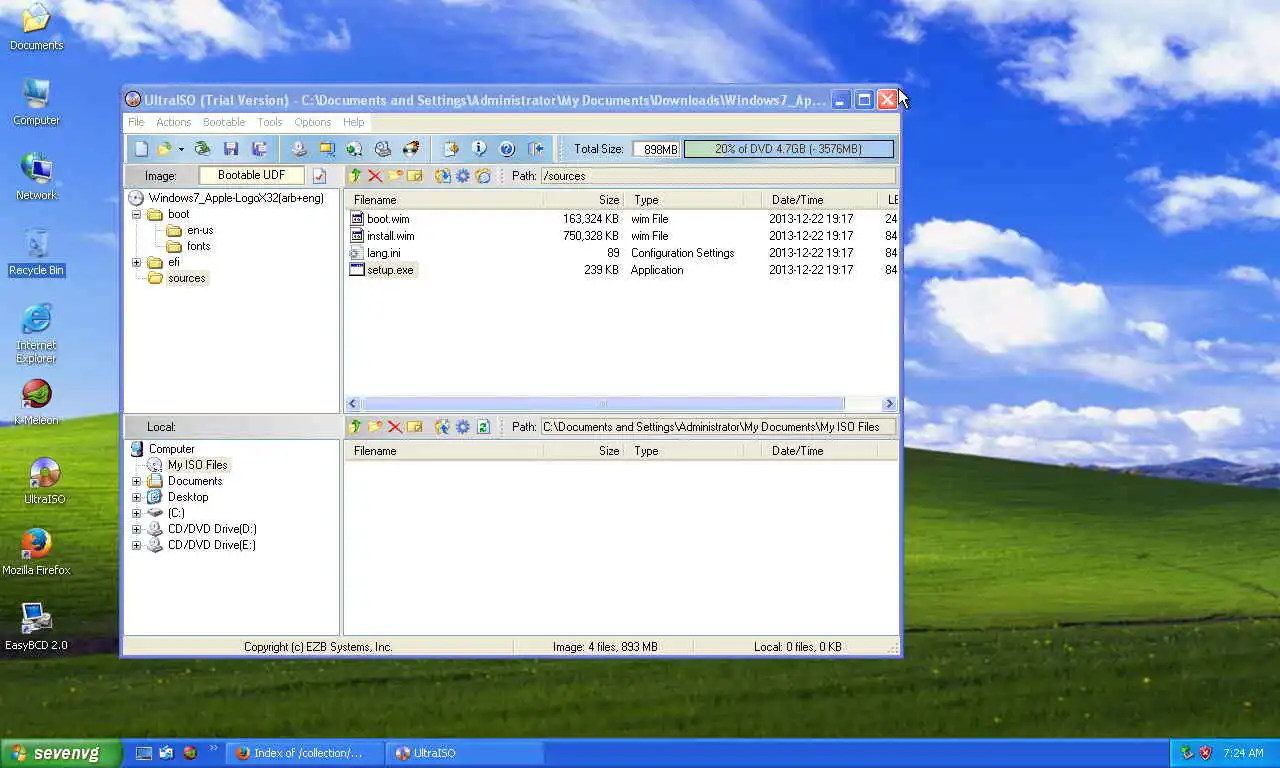Expand the efi folder in image tree
The width and height of the screenshot is (1280, 768).
pyautogui.click(x=137, y=262)
